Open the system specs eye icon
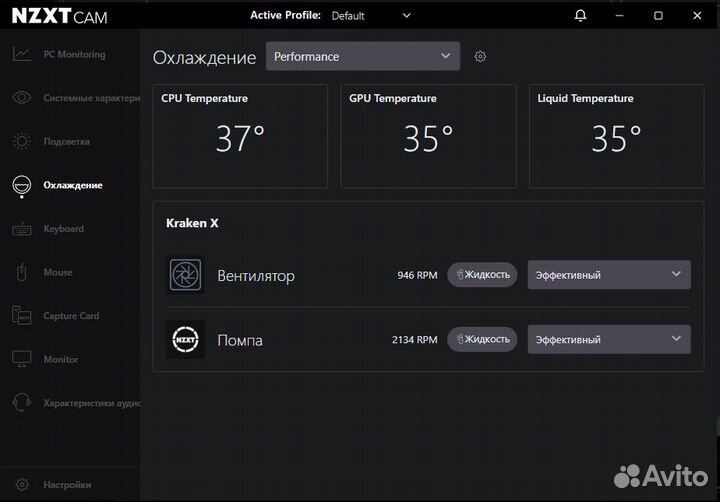The width and height of the screenshot is (720, 502). [21, 98]
